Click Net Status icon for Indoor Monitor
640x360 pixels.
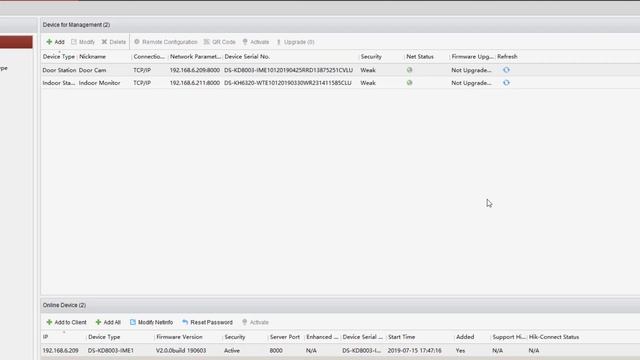pyautogui.click(x=409, y=83)
